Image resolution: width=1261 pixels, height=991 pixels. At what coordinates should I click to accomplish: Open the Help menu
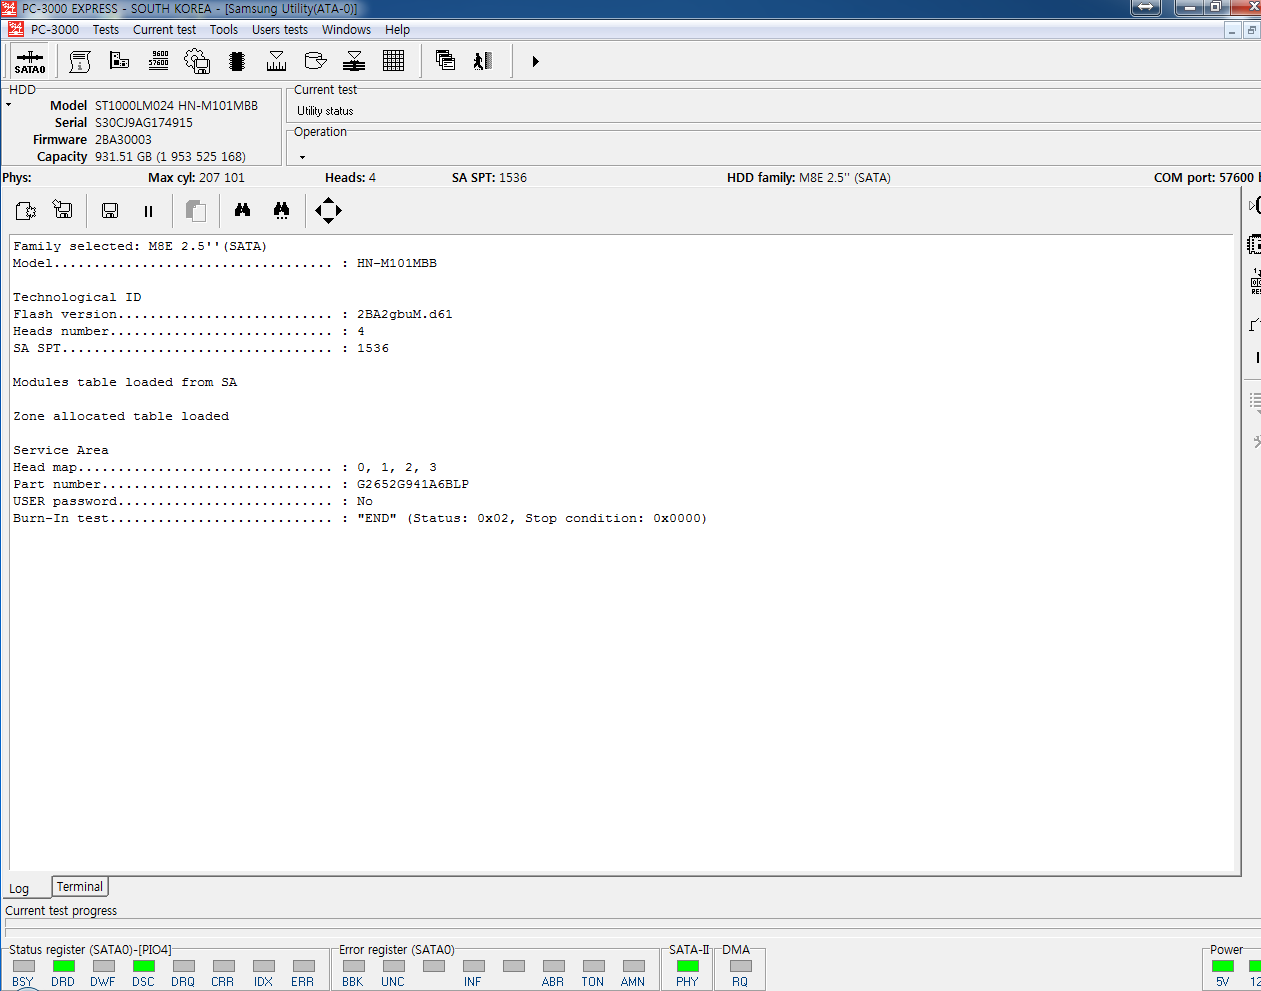[x=397, y=30]
